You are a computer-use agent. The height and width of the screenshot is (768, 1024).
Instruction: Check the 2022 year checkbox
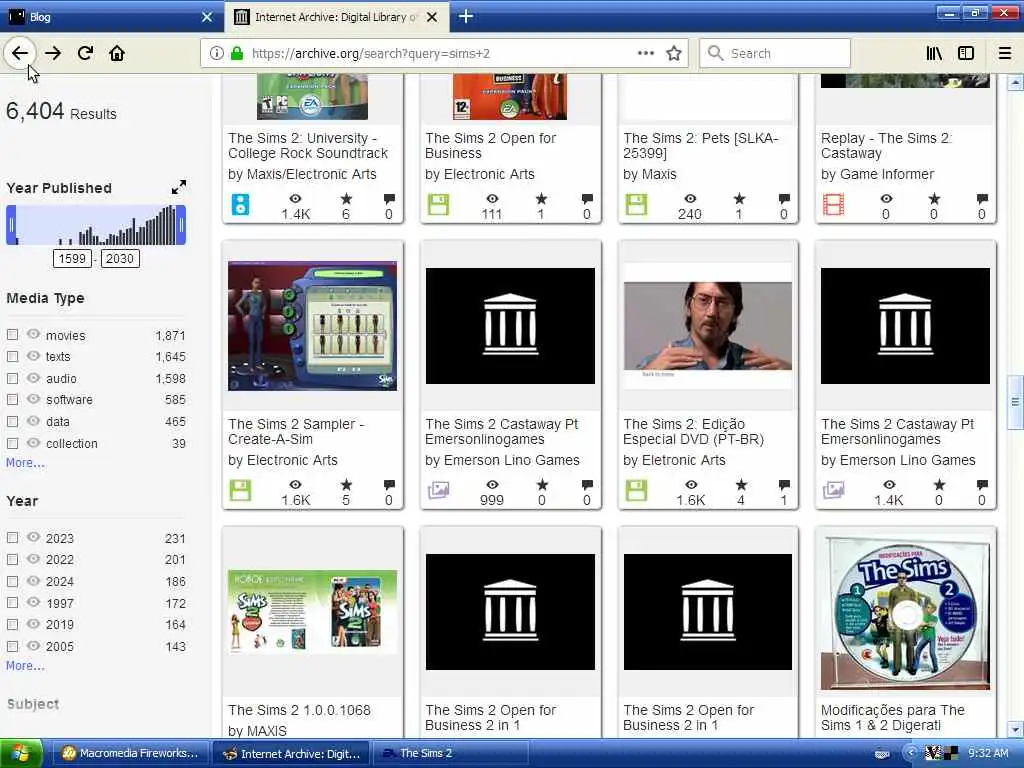(12, 560)
